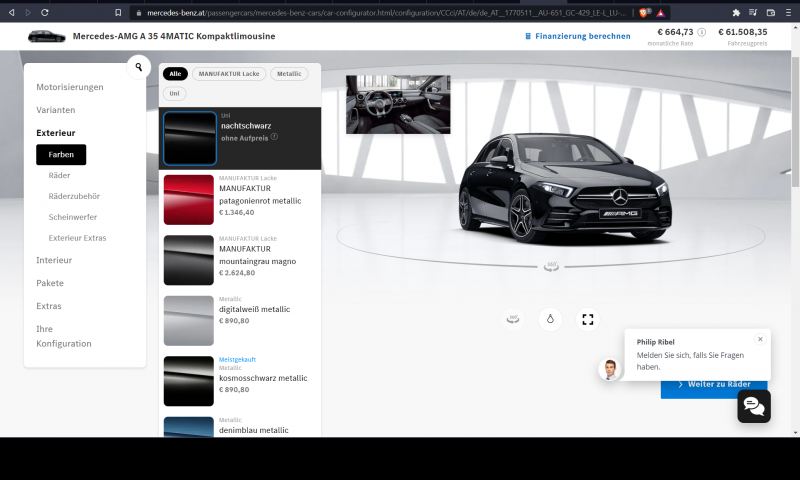
Task: Open the Scheinwerfer submenu item
Action: pyautogui.click(x=72, y=217)
